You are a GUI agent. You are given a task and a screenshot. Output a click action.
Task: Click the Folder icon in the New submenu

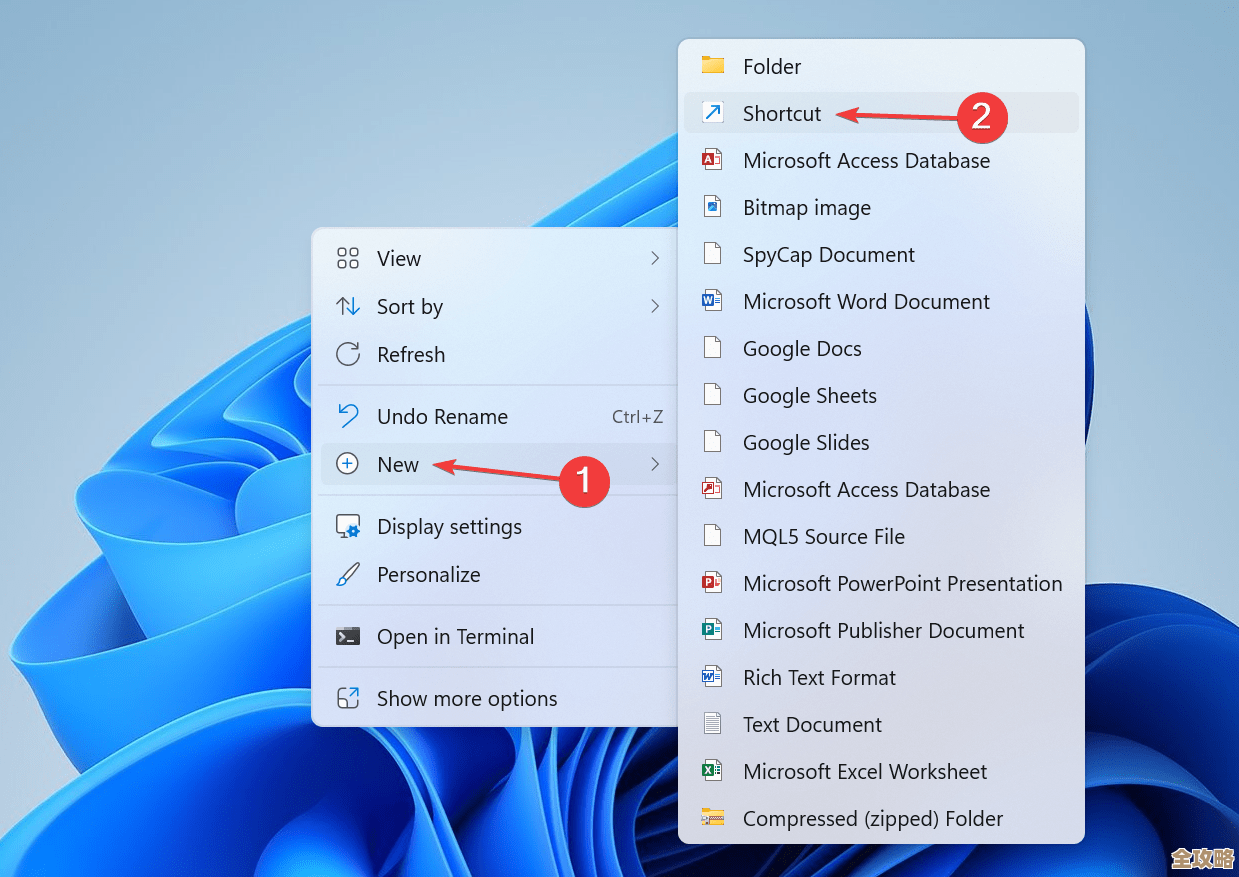(714, 66)
